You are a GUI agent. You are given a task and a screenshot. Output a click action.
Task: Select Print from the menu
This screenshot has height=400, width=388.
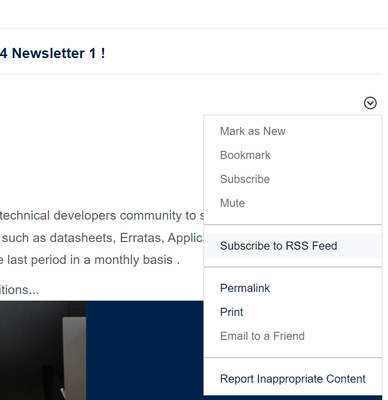pyautogui.click(x=231, y=312)
